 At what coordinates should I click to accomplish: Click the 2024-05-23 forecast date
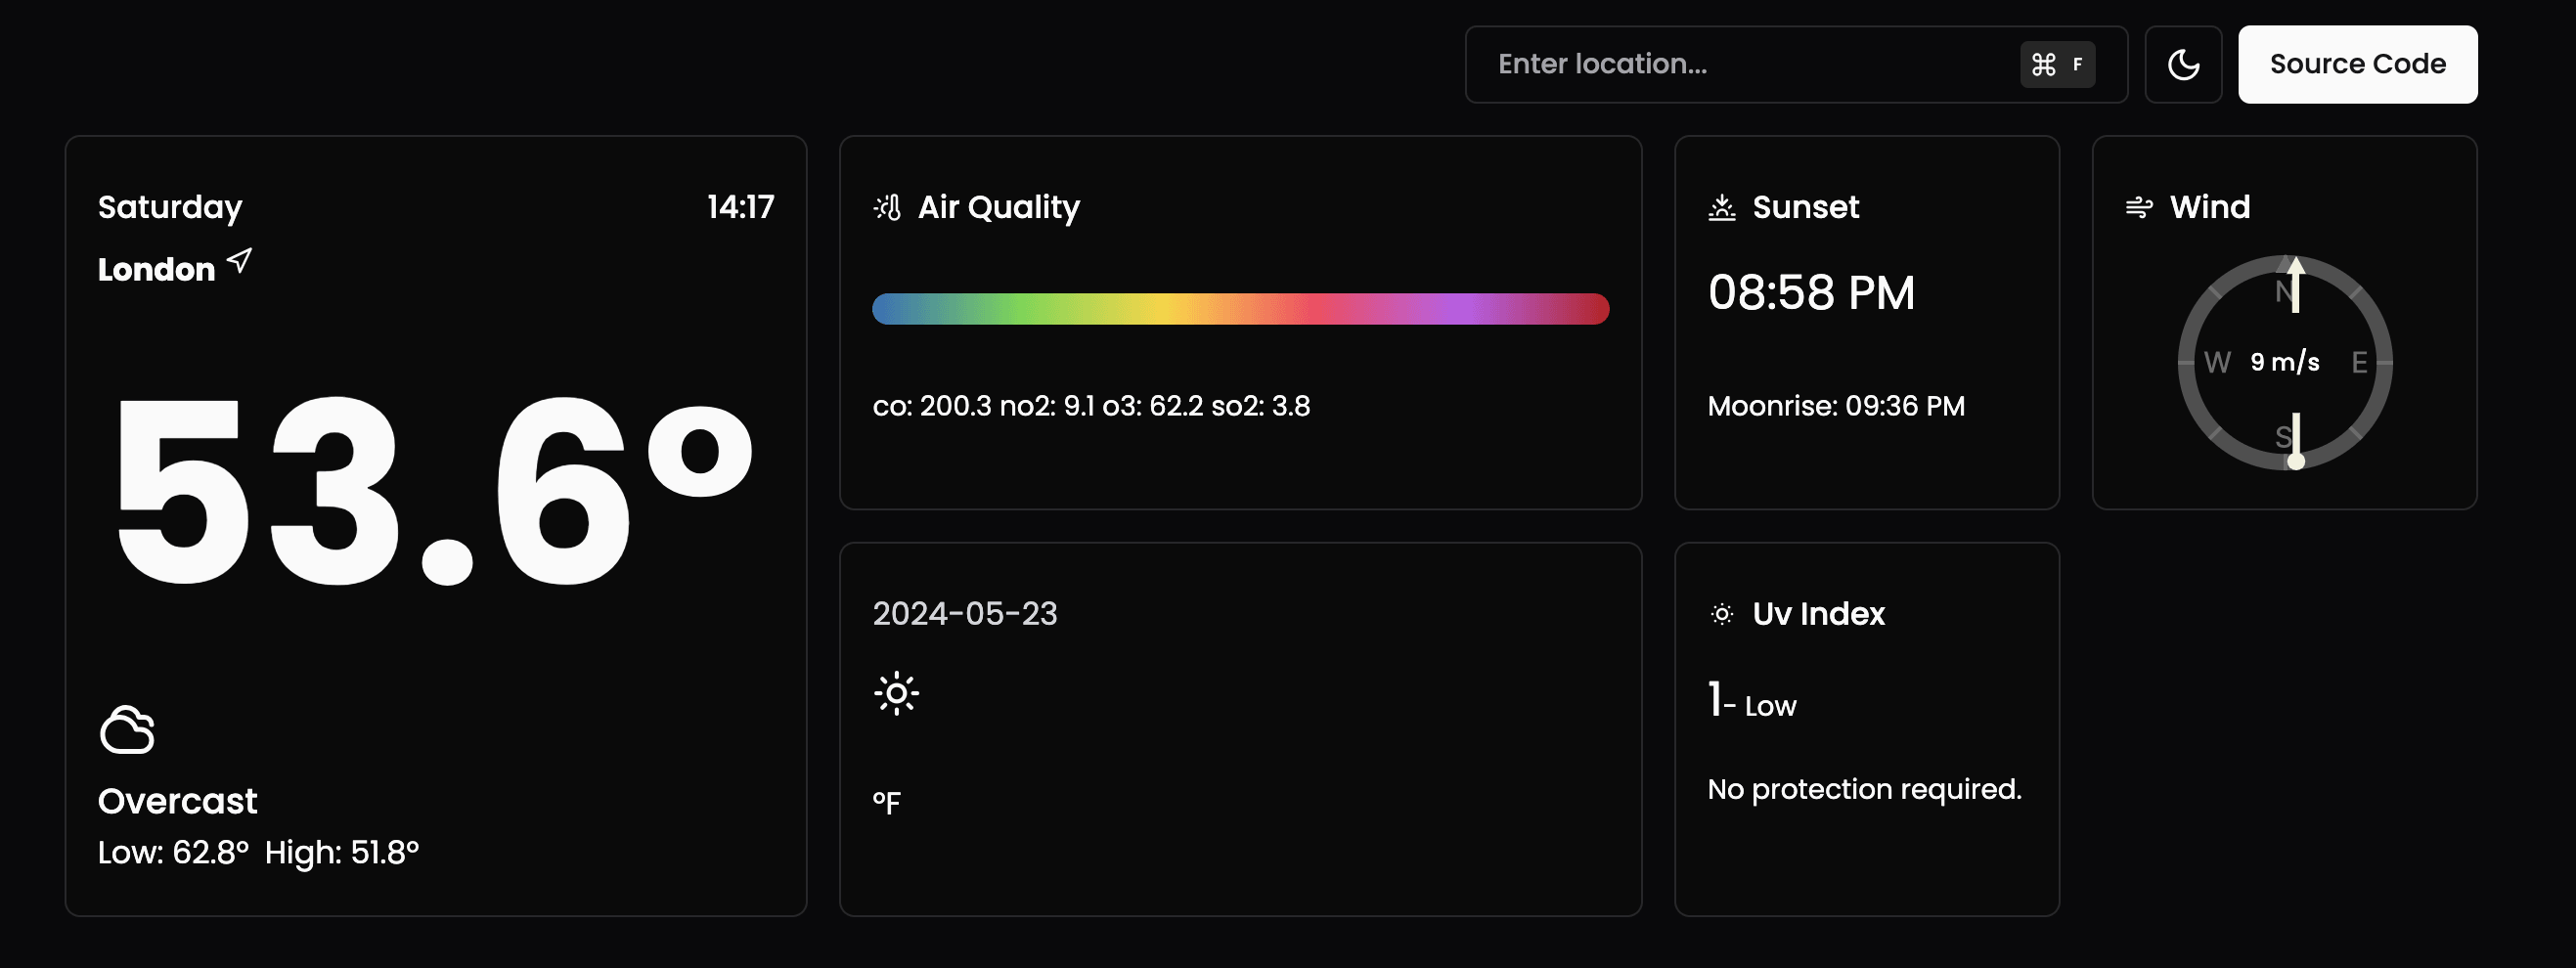964,614
